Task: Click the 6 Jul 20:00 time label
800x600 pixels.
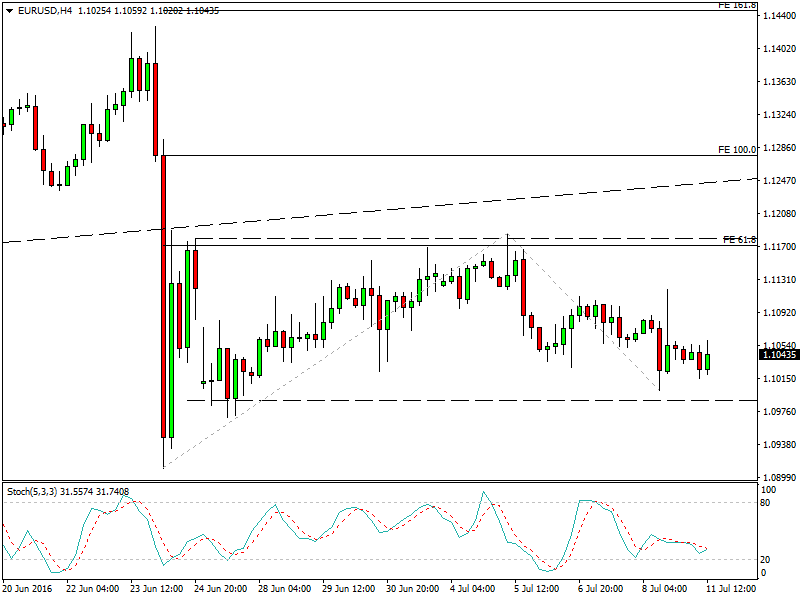Action: point(601,588)
